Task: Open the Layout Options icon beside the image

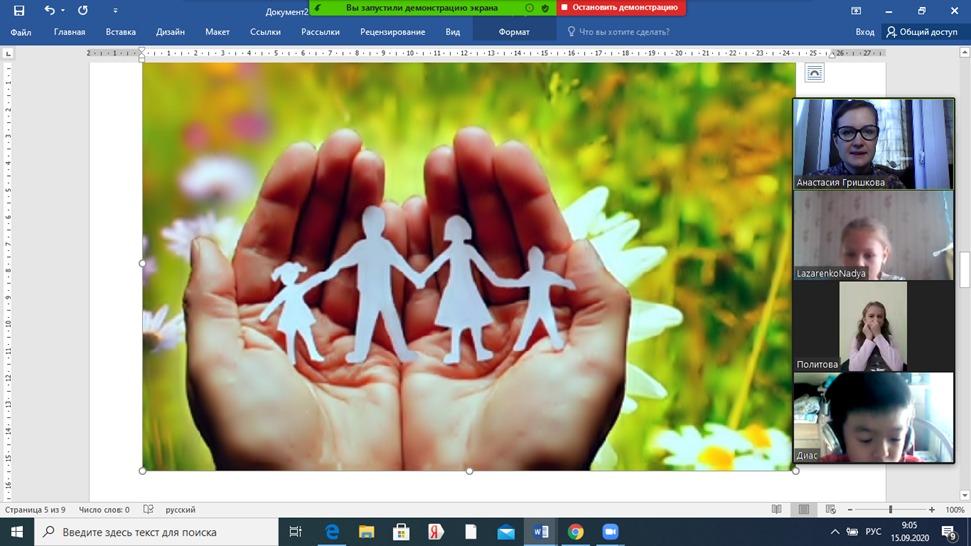Action: 814,73
